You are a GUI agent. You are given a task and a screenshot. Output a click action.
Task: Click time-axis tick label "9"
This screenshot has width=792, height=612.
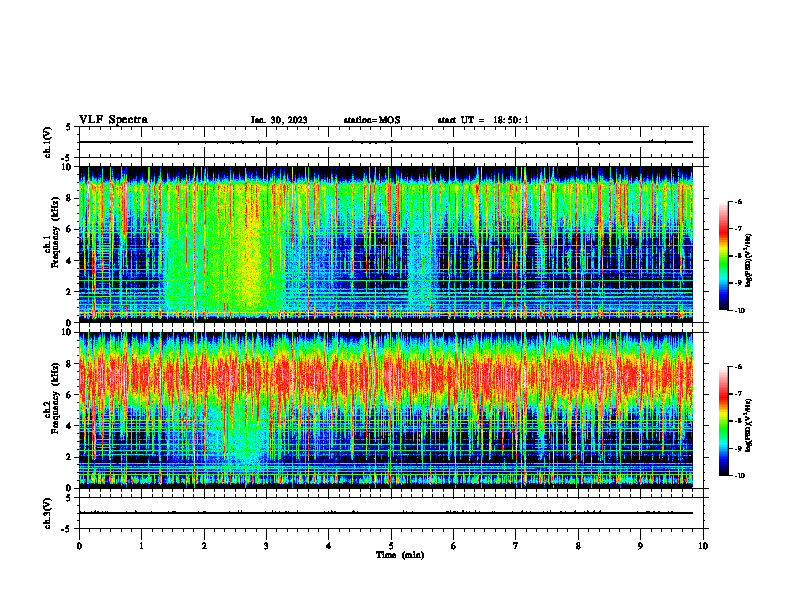pos(640,546)
